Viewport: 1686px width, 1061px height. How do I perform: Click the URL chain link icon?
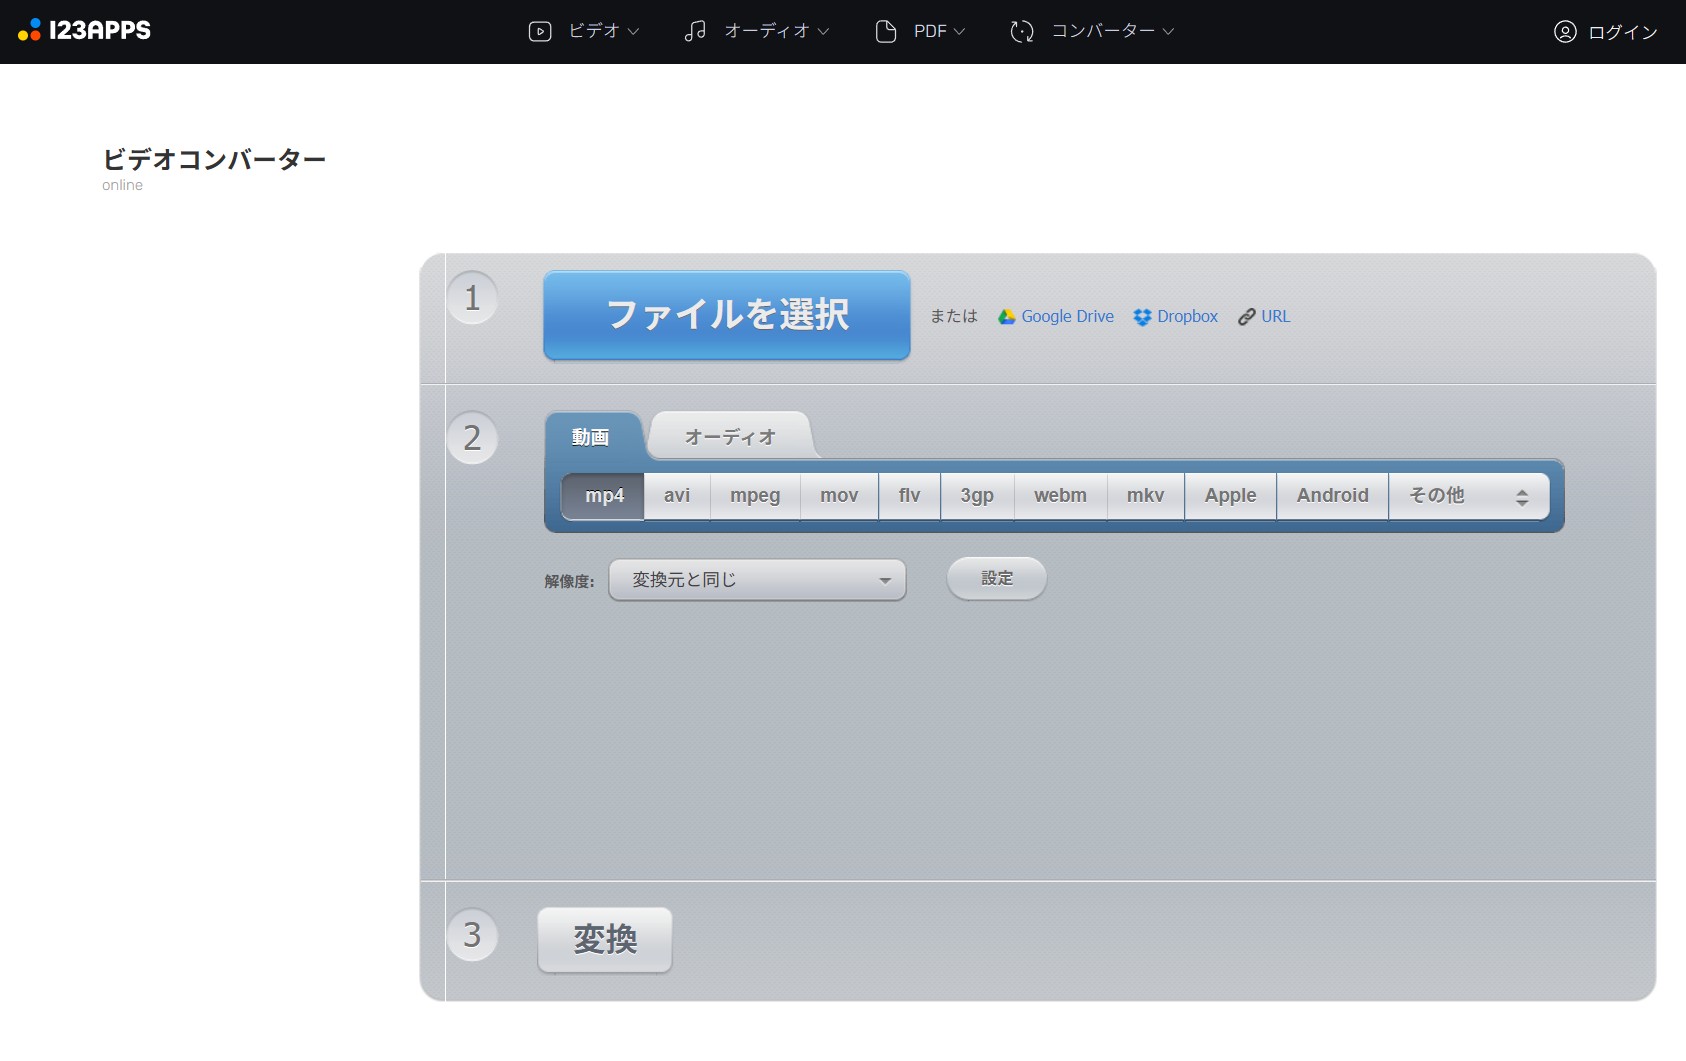1247,317
